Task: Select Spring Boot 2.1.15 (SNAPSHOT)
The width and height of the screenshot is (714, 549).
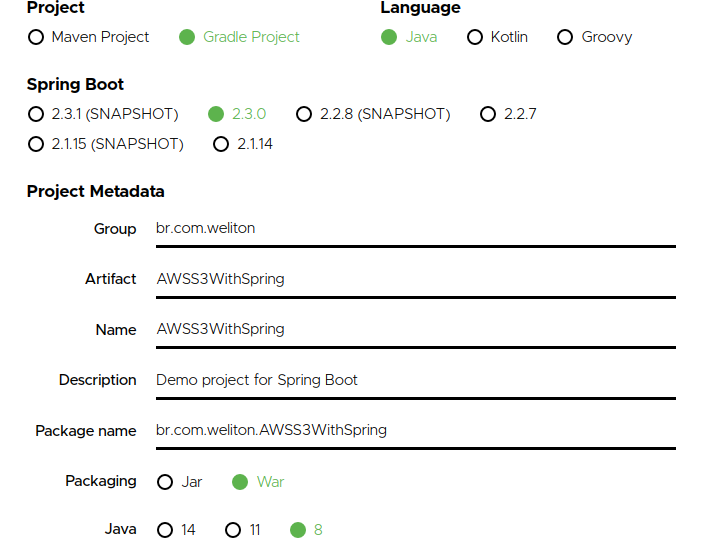Action: click(x=37, y=144)
